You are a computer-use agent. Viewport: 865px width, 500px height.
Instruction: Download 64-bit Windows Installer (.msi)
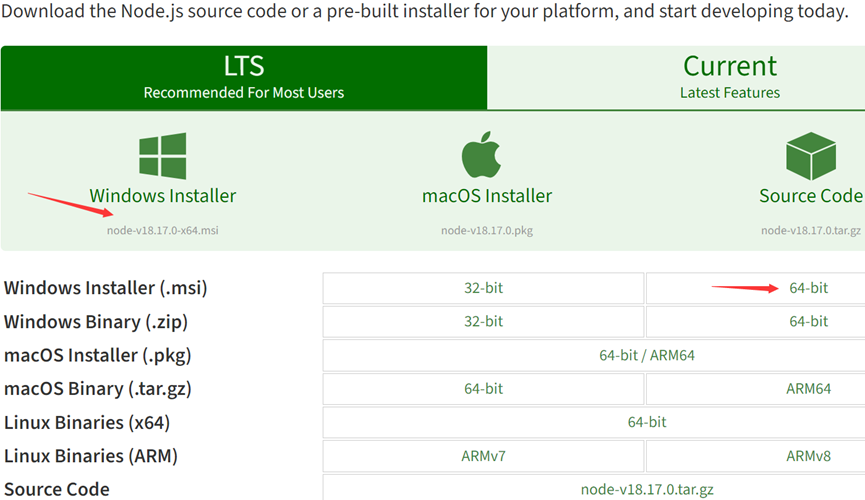click(809, 288)
